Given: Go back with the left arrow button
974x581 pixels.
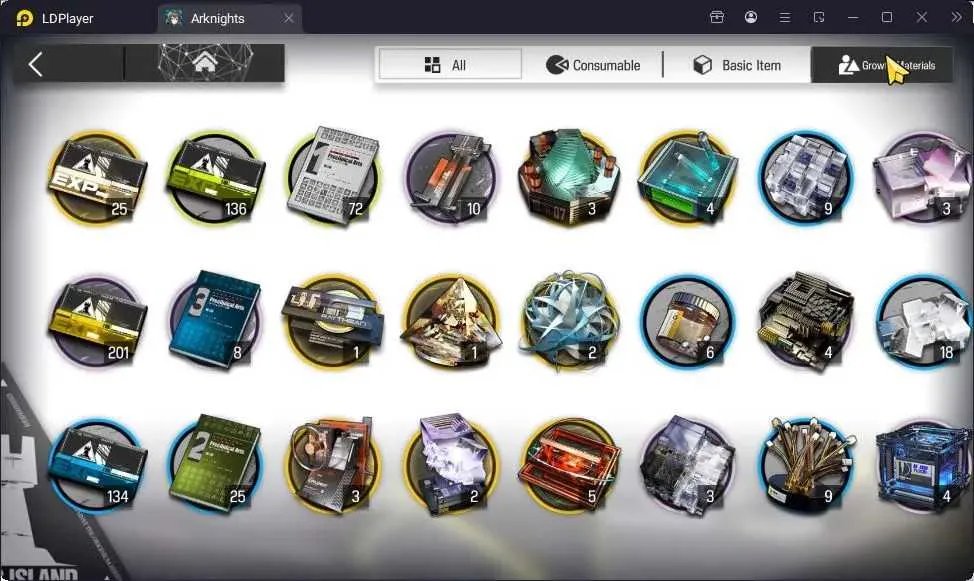Looking at the screenshot, I should 36,64.
